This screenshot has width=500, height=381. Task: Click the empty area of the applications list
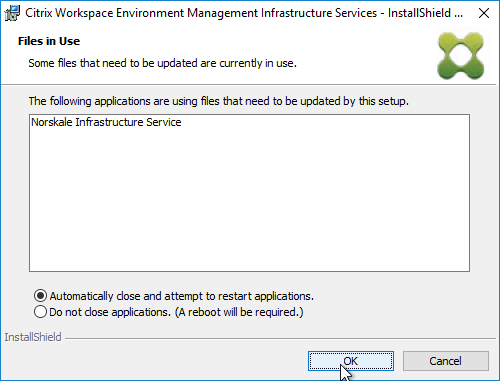pos(249,200)
